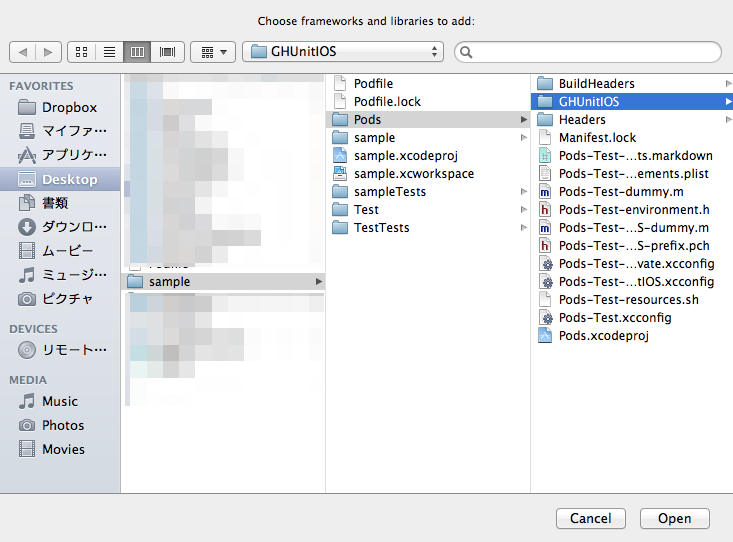Image resolution: width=733 pixels, height=542 pixels.
Task: Open the item arrangement dropdown
Action: click(213, 52)
